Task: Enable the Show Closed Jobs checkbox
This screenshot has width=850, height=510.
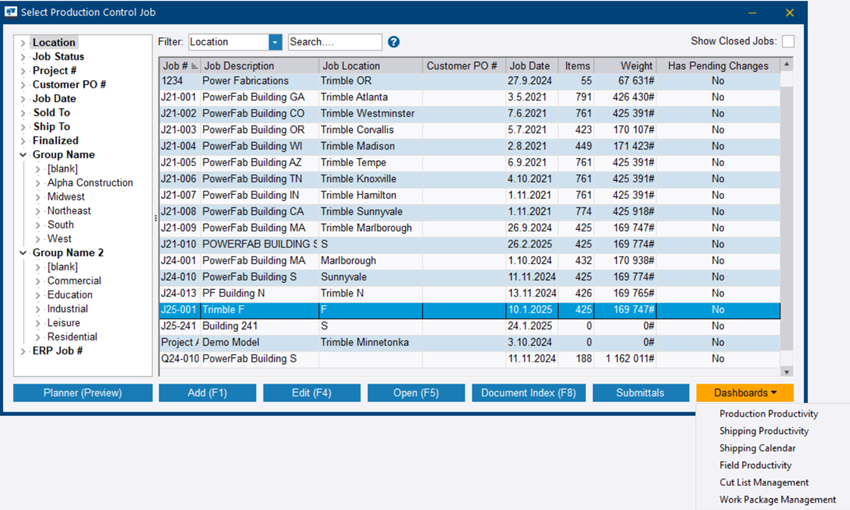Action: (x=788, y=42)
